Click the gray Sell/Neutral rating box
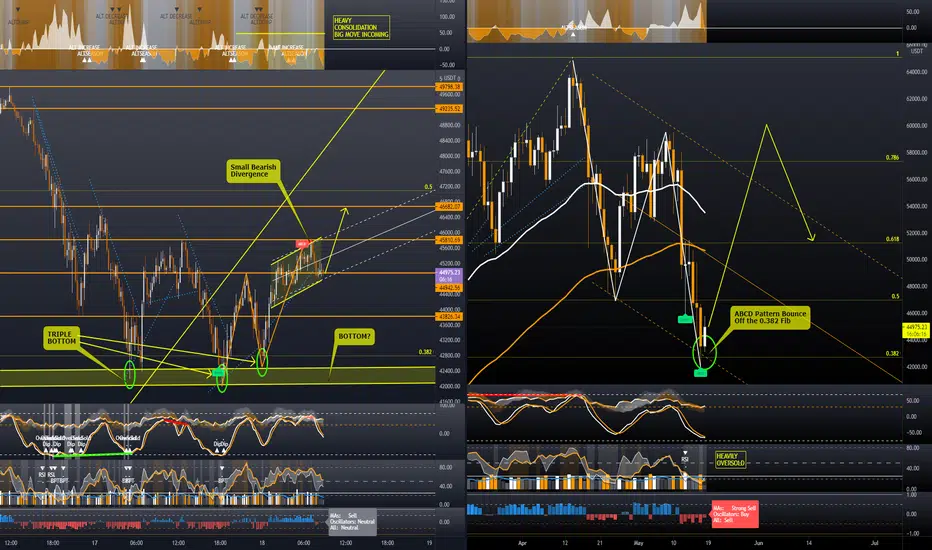 pos(352,522)
